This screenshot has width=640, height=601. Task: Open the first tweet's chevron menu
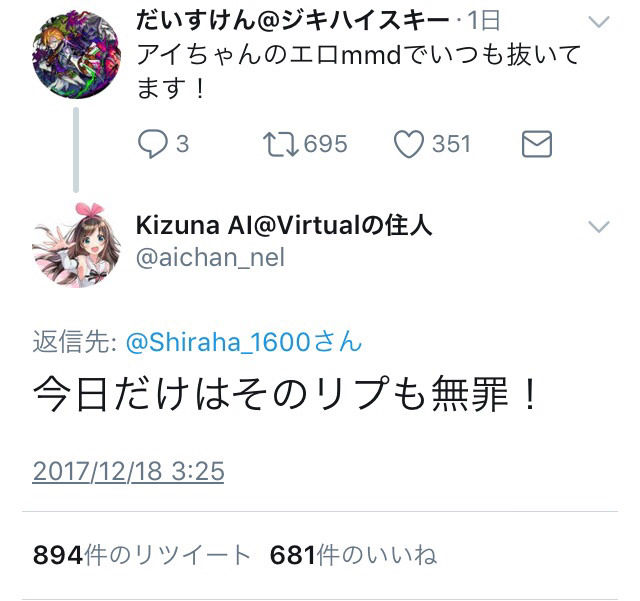pos(599,21)
